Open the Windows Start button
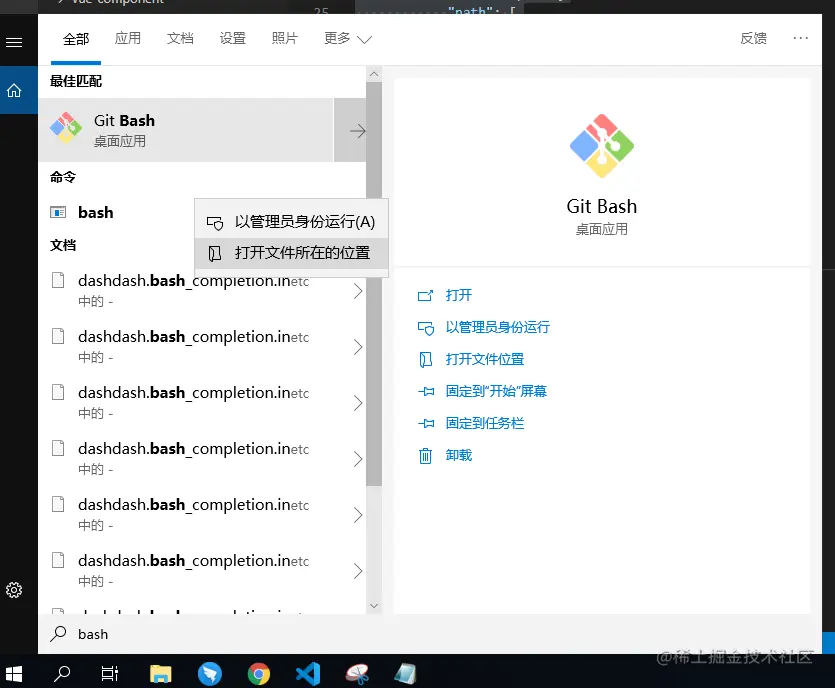835x688 pixels. [13, 674]
